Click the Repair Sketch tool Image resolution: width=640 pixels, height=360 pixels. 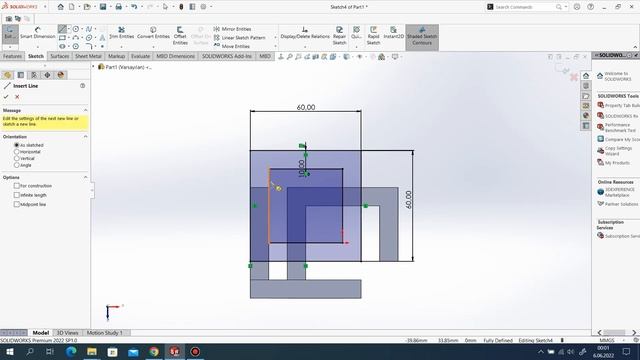(x=339, y=36)
